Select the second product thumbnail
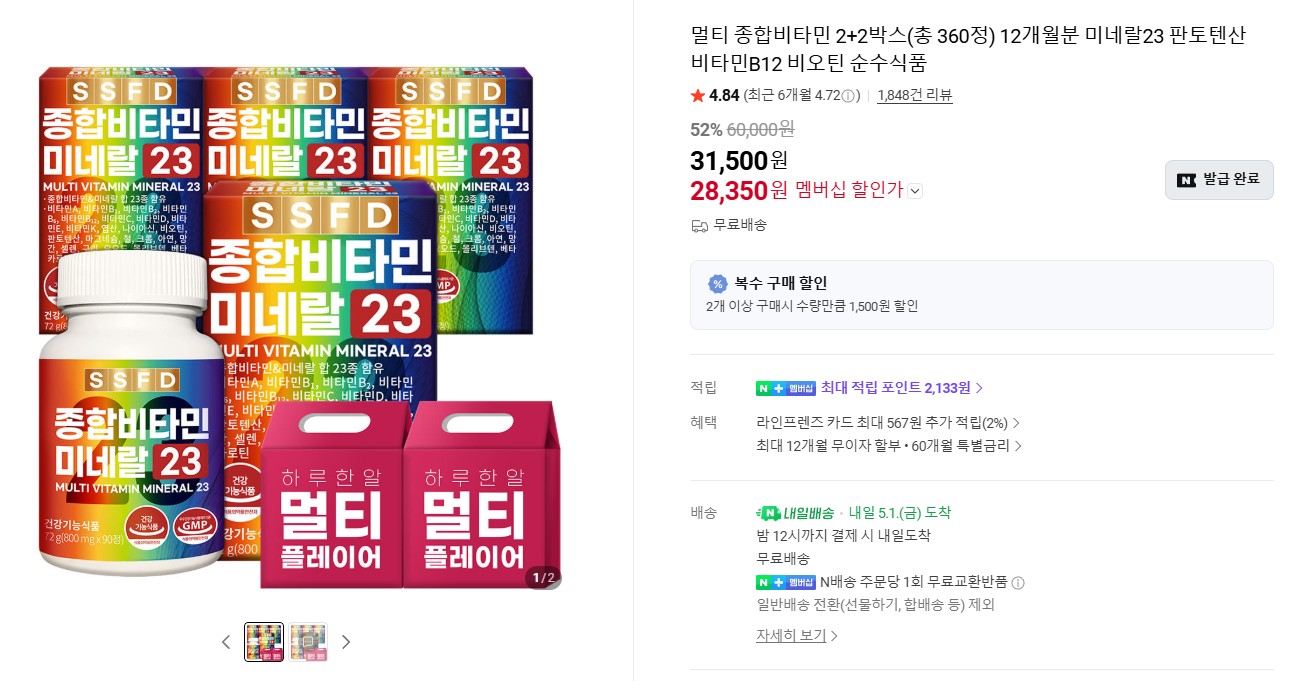The height and width of the screenshot is (681, 1311). click(309, 642)
